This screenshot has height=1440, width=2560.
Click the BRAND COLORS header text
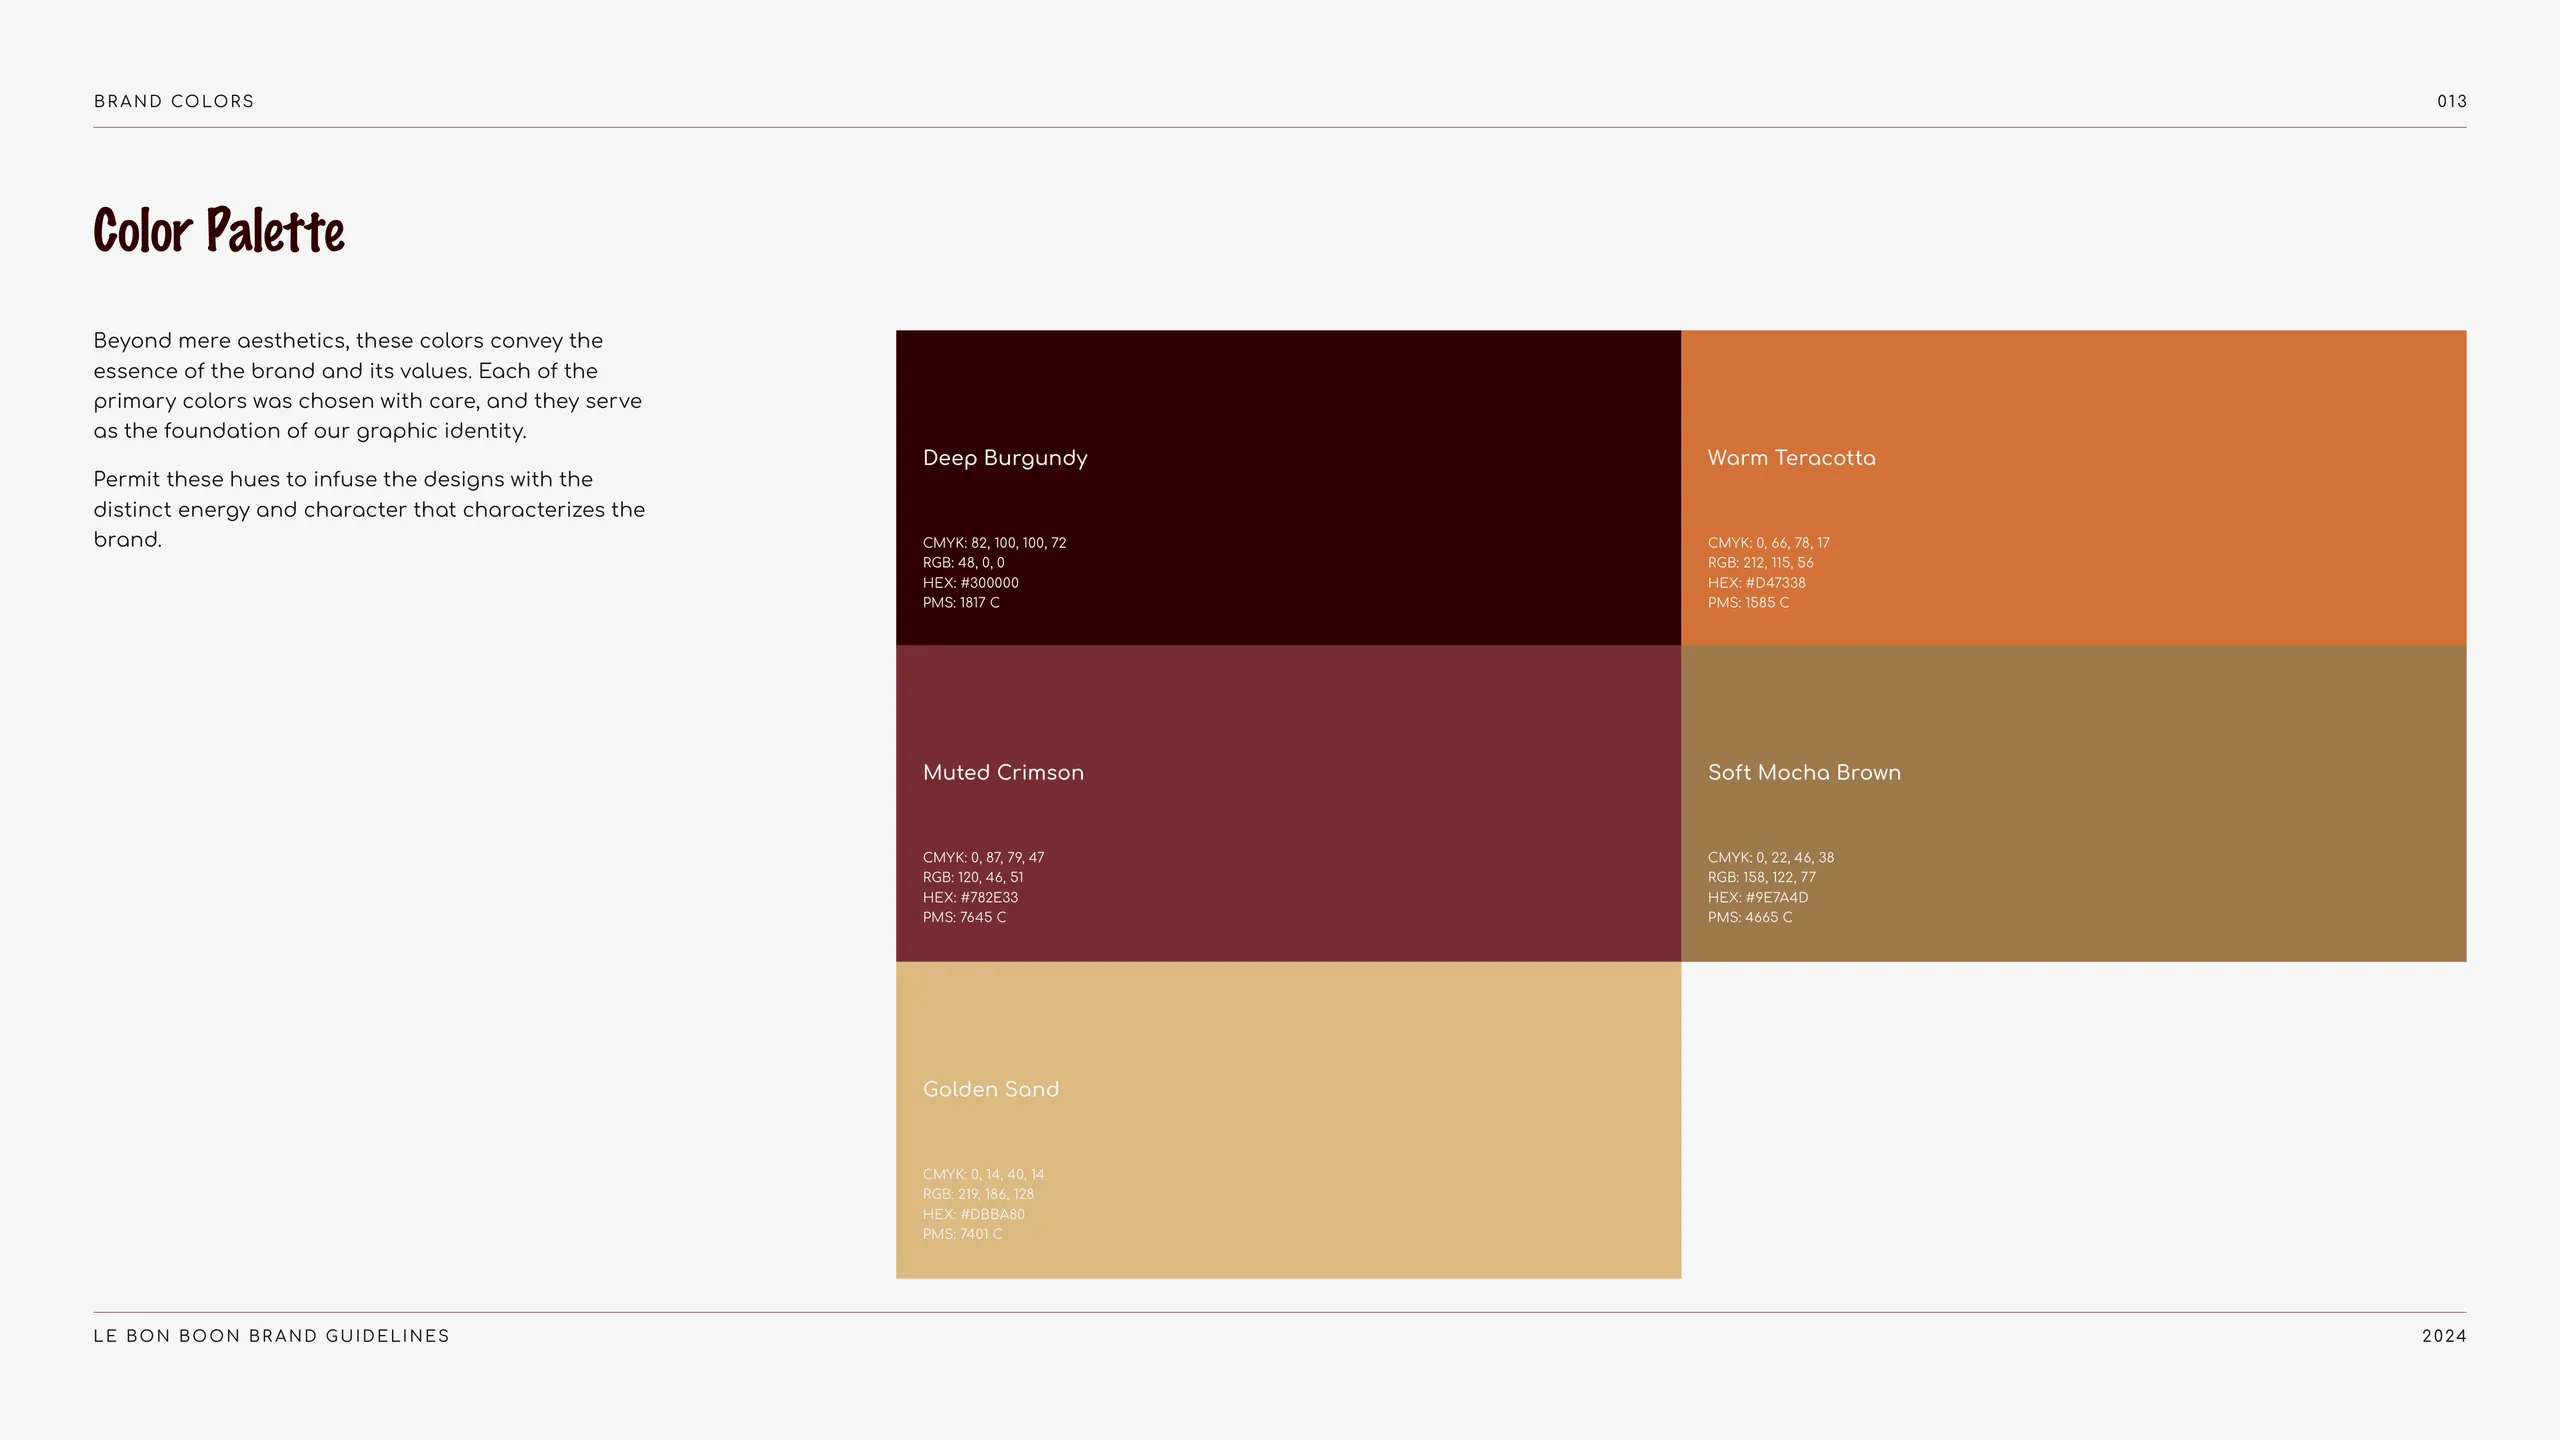(174, 101)
